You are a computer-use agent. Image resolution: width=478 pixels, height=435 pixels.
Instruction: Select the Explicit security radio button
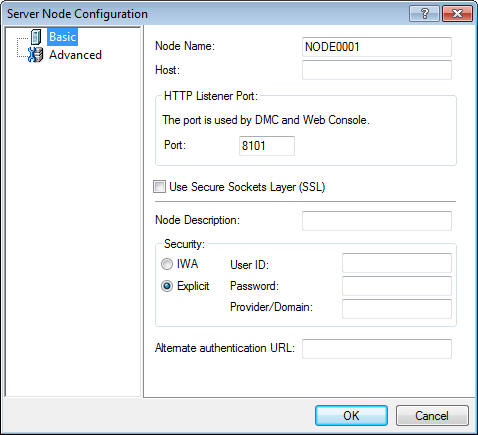pos(167,286)
